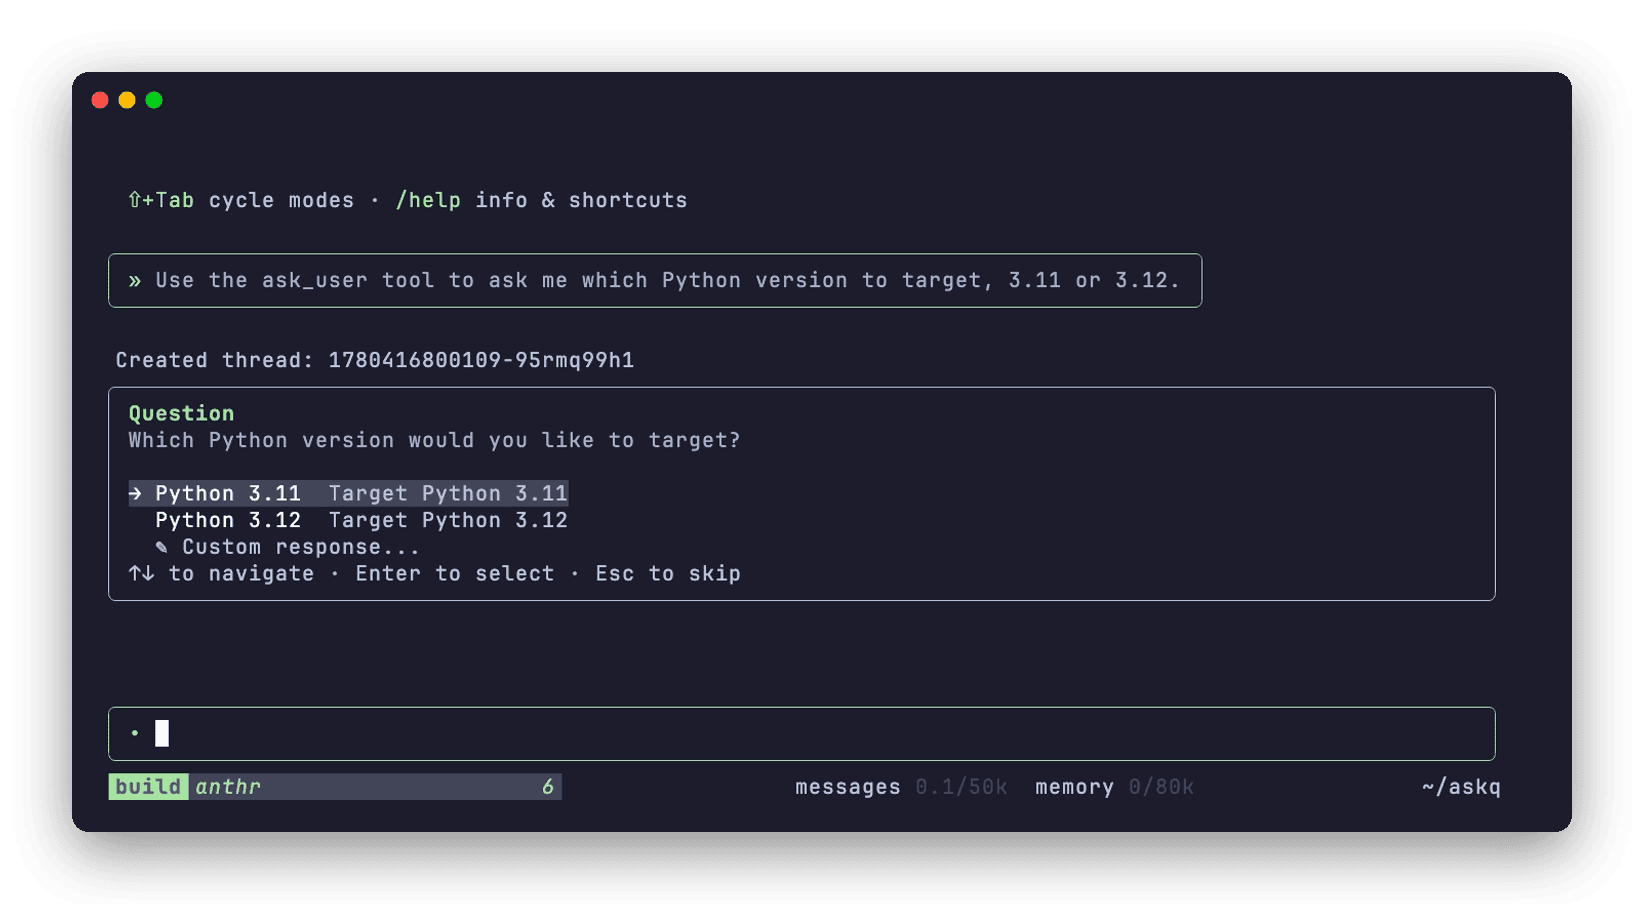Click the ⇧+Tab cycle modes hint
Image resolution: width=1644 pixels, height=904 pixels.
(x=240, y=200)
